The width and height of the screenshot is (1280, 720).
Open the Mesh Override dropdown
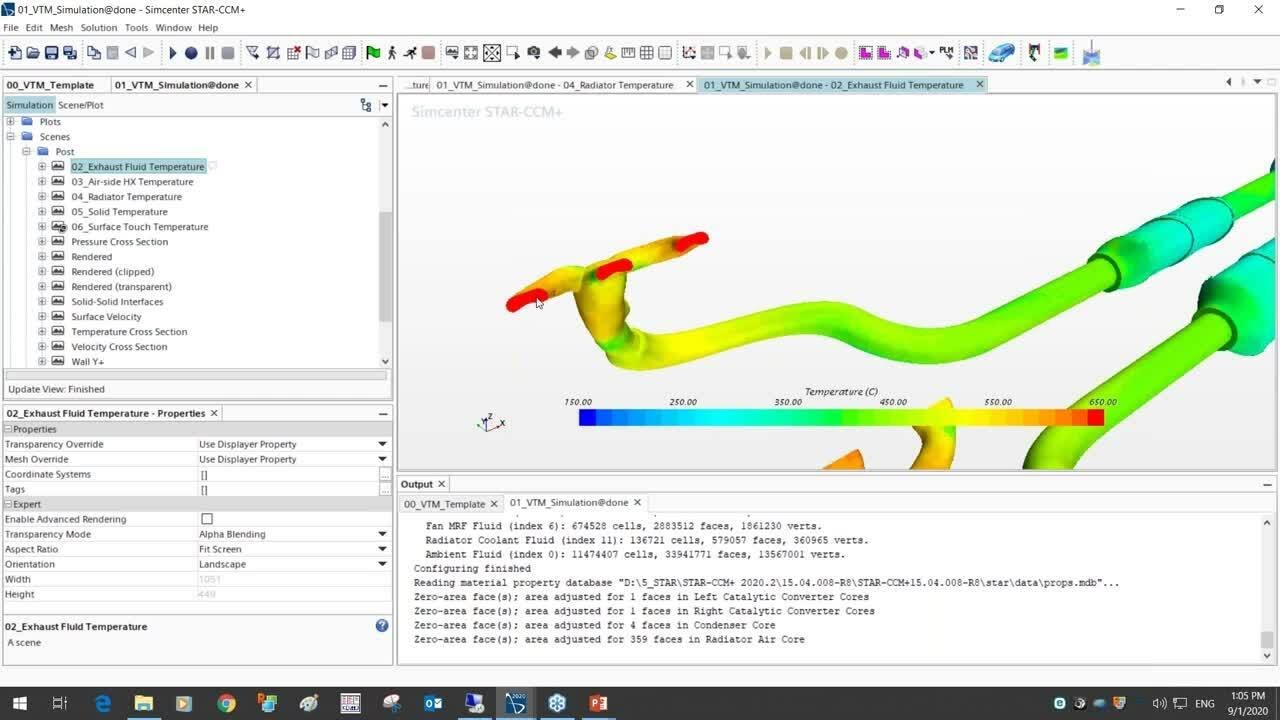click(382, 459)
